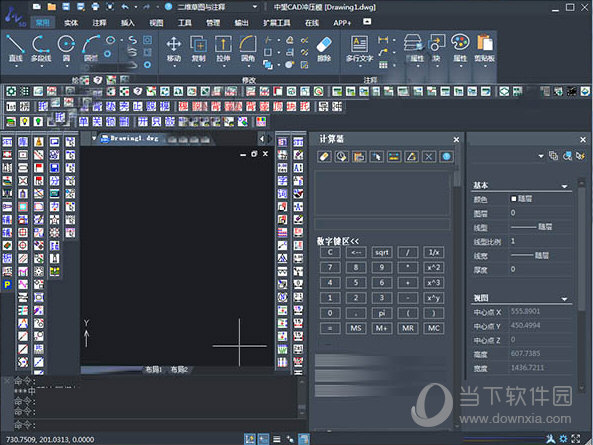Click the settings gear icon in status bar
This screenshot has height=445, width=593.
(x=564, y=439)
